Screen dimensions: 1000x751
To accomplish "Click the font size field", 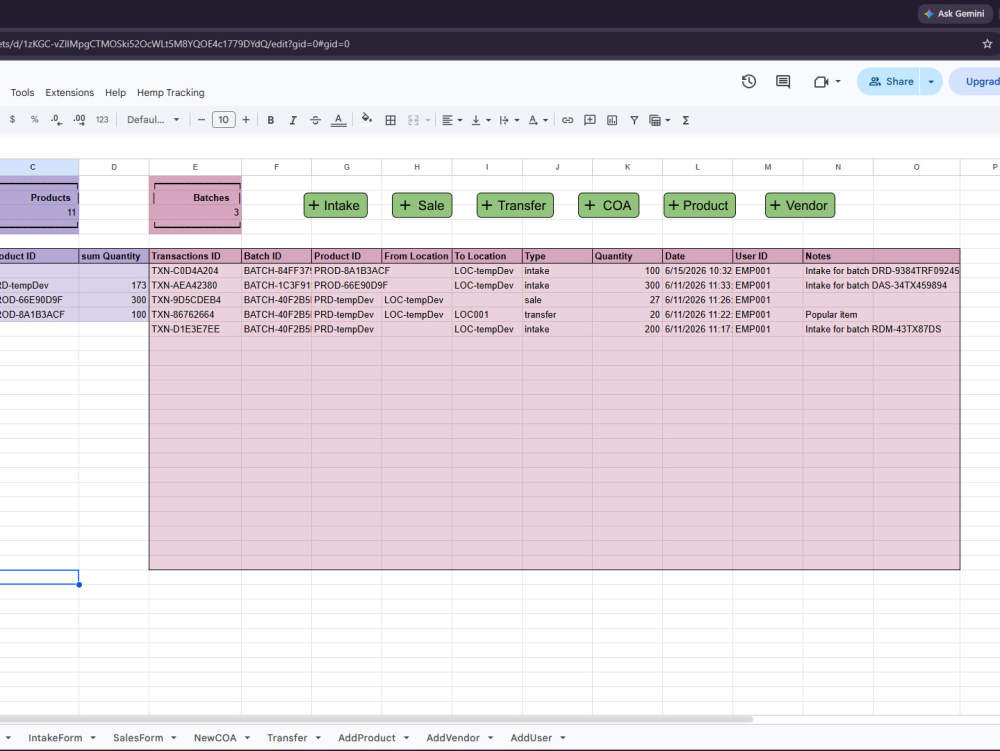I will coord(224,120).
